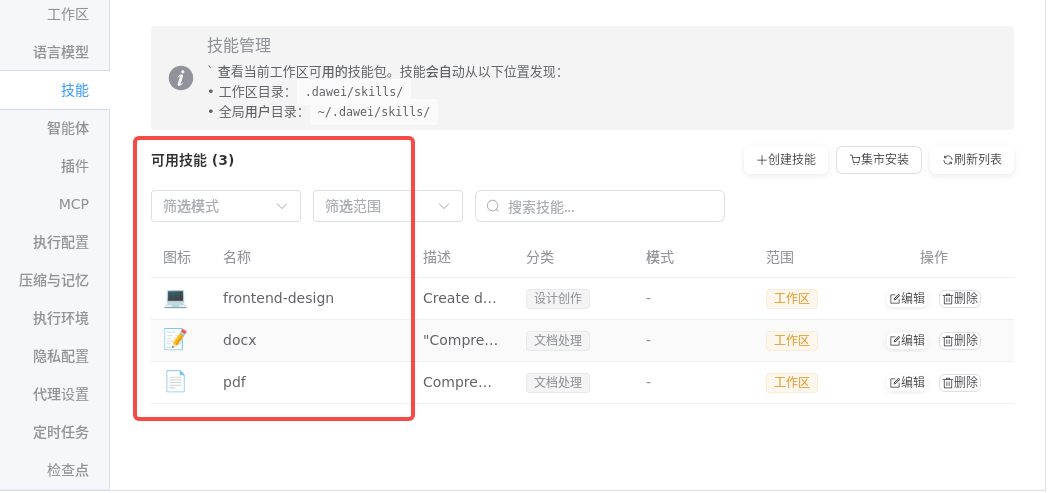
Task: Open the MCP settings tab
Action: (x=74, y=204)
